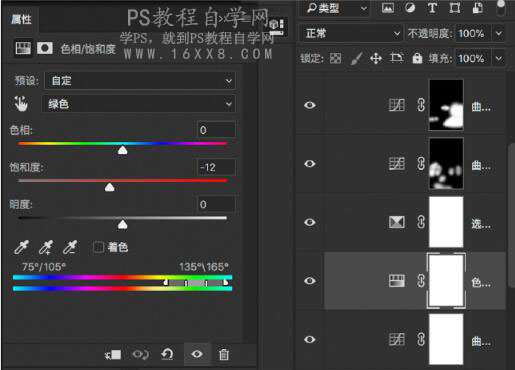The image size is (515, 370).
Task: Toggle visibility of the hue/saturation layer
Action: pos(310,281)
